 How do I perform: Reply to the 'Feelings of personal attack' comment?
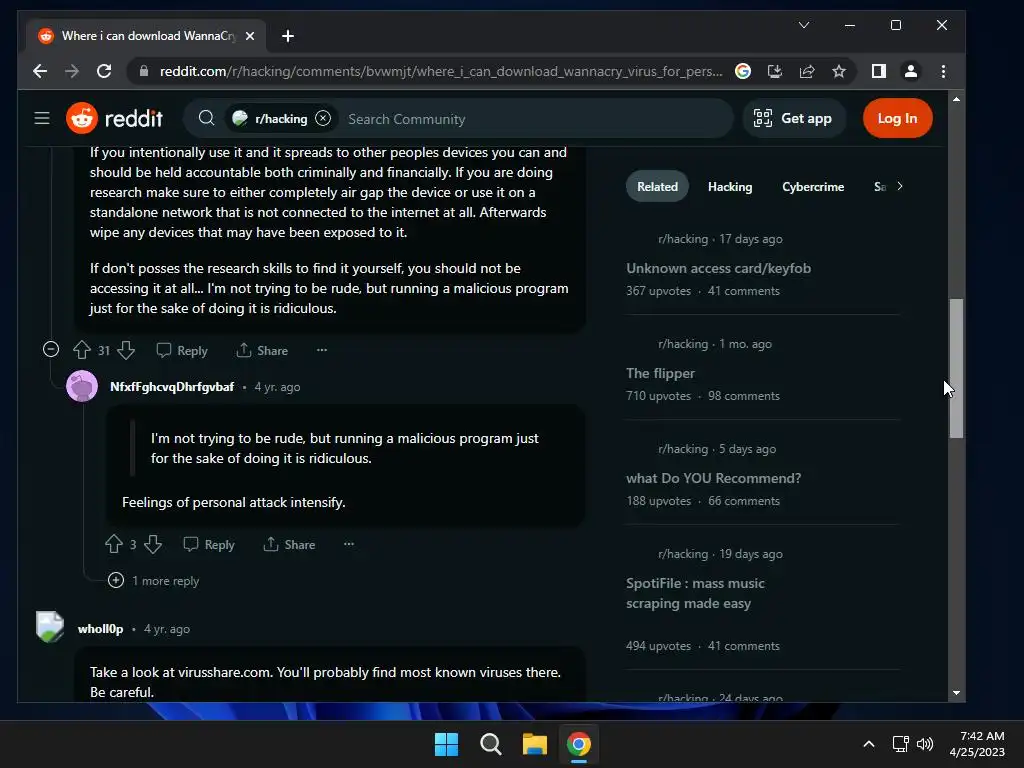pyautogui.click(x=209, y=544)
